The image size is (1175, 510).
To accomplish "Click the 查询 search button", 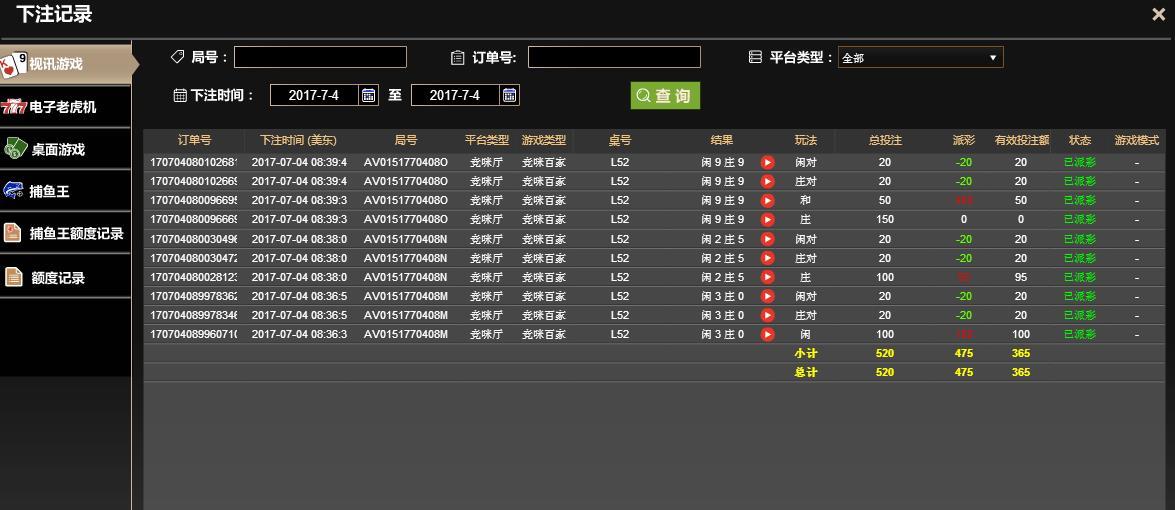I will click(x=665, y=96).
